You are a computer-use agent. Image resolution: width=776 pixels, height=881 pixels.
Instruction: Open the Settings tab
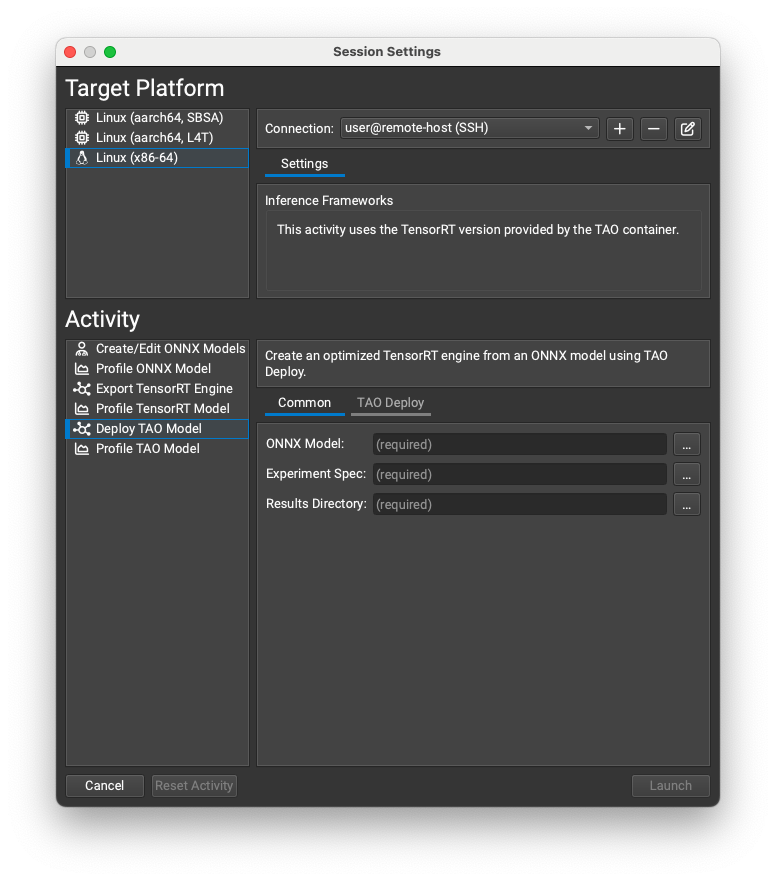click(x=305, y=164)
